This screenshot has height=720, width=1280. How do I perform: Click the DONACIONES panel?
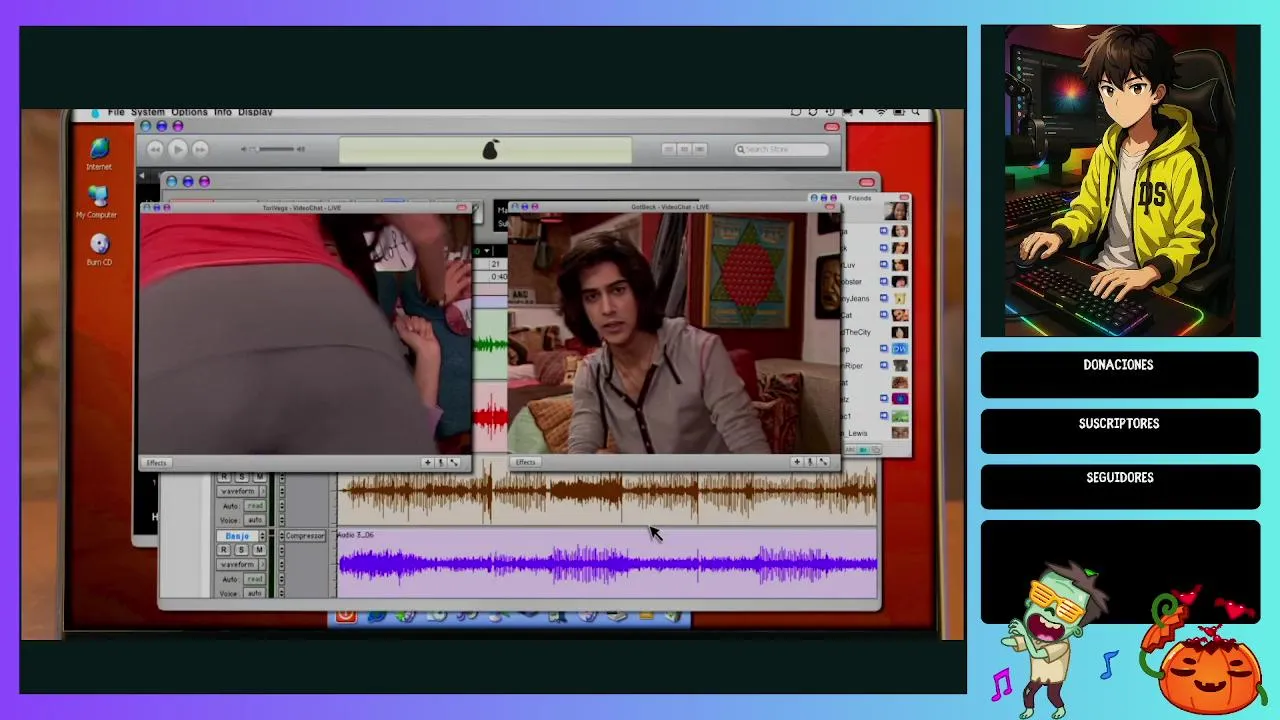click(1119, 374)
